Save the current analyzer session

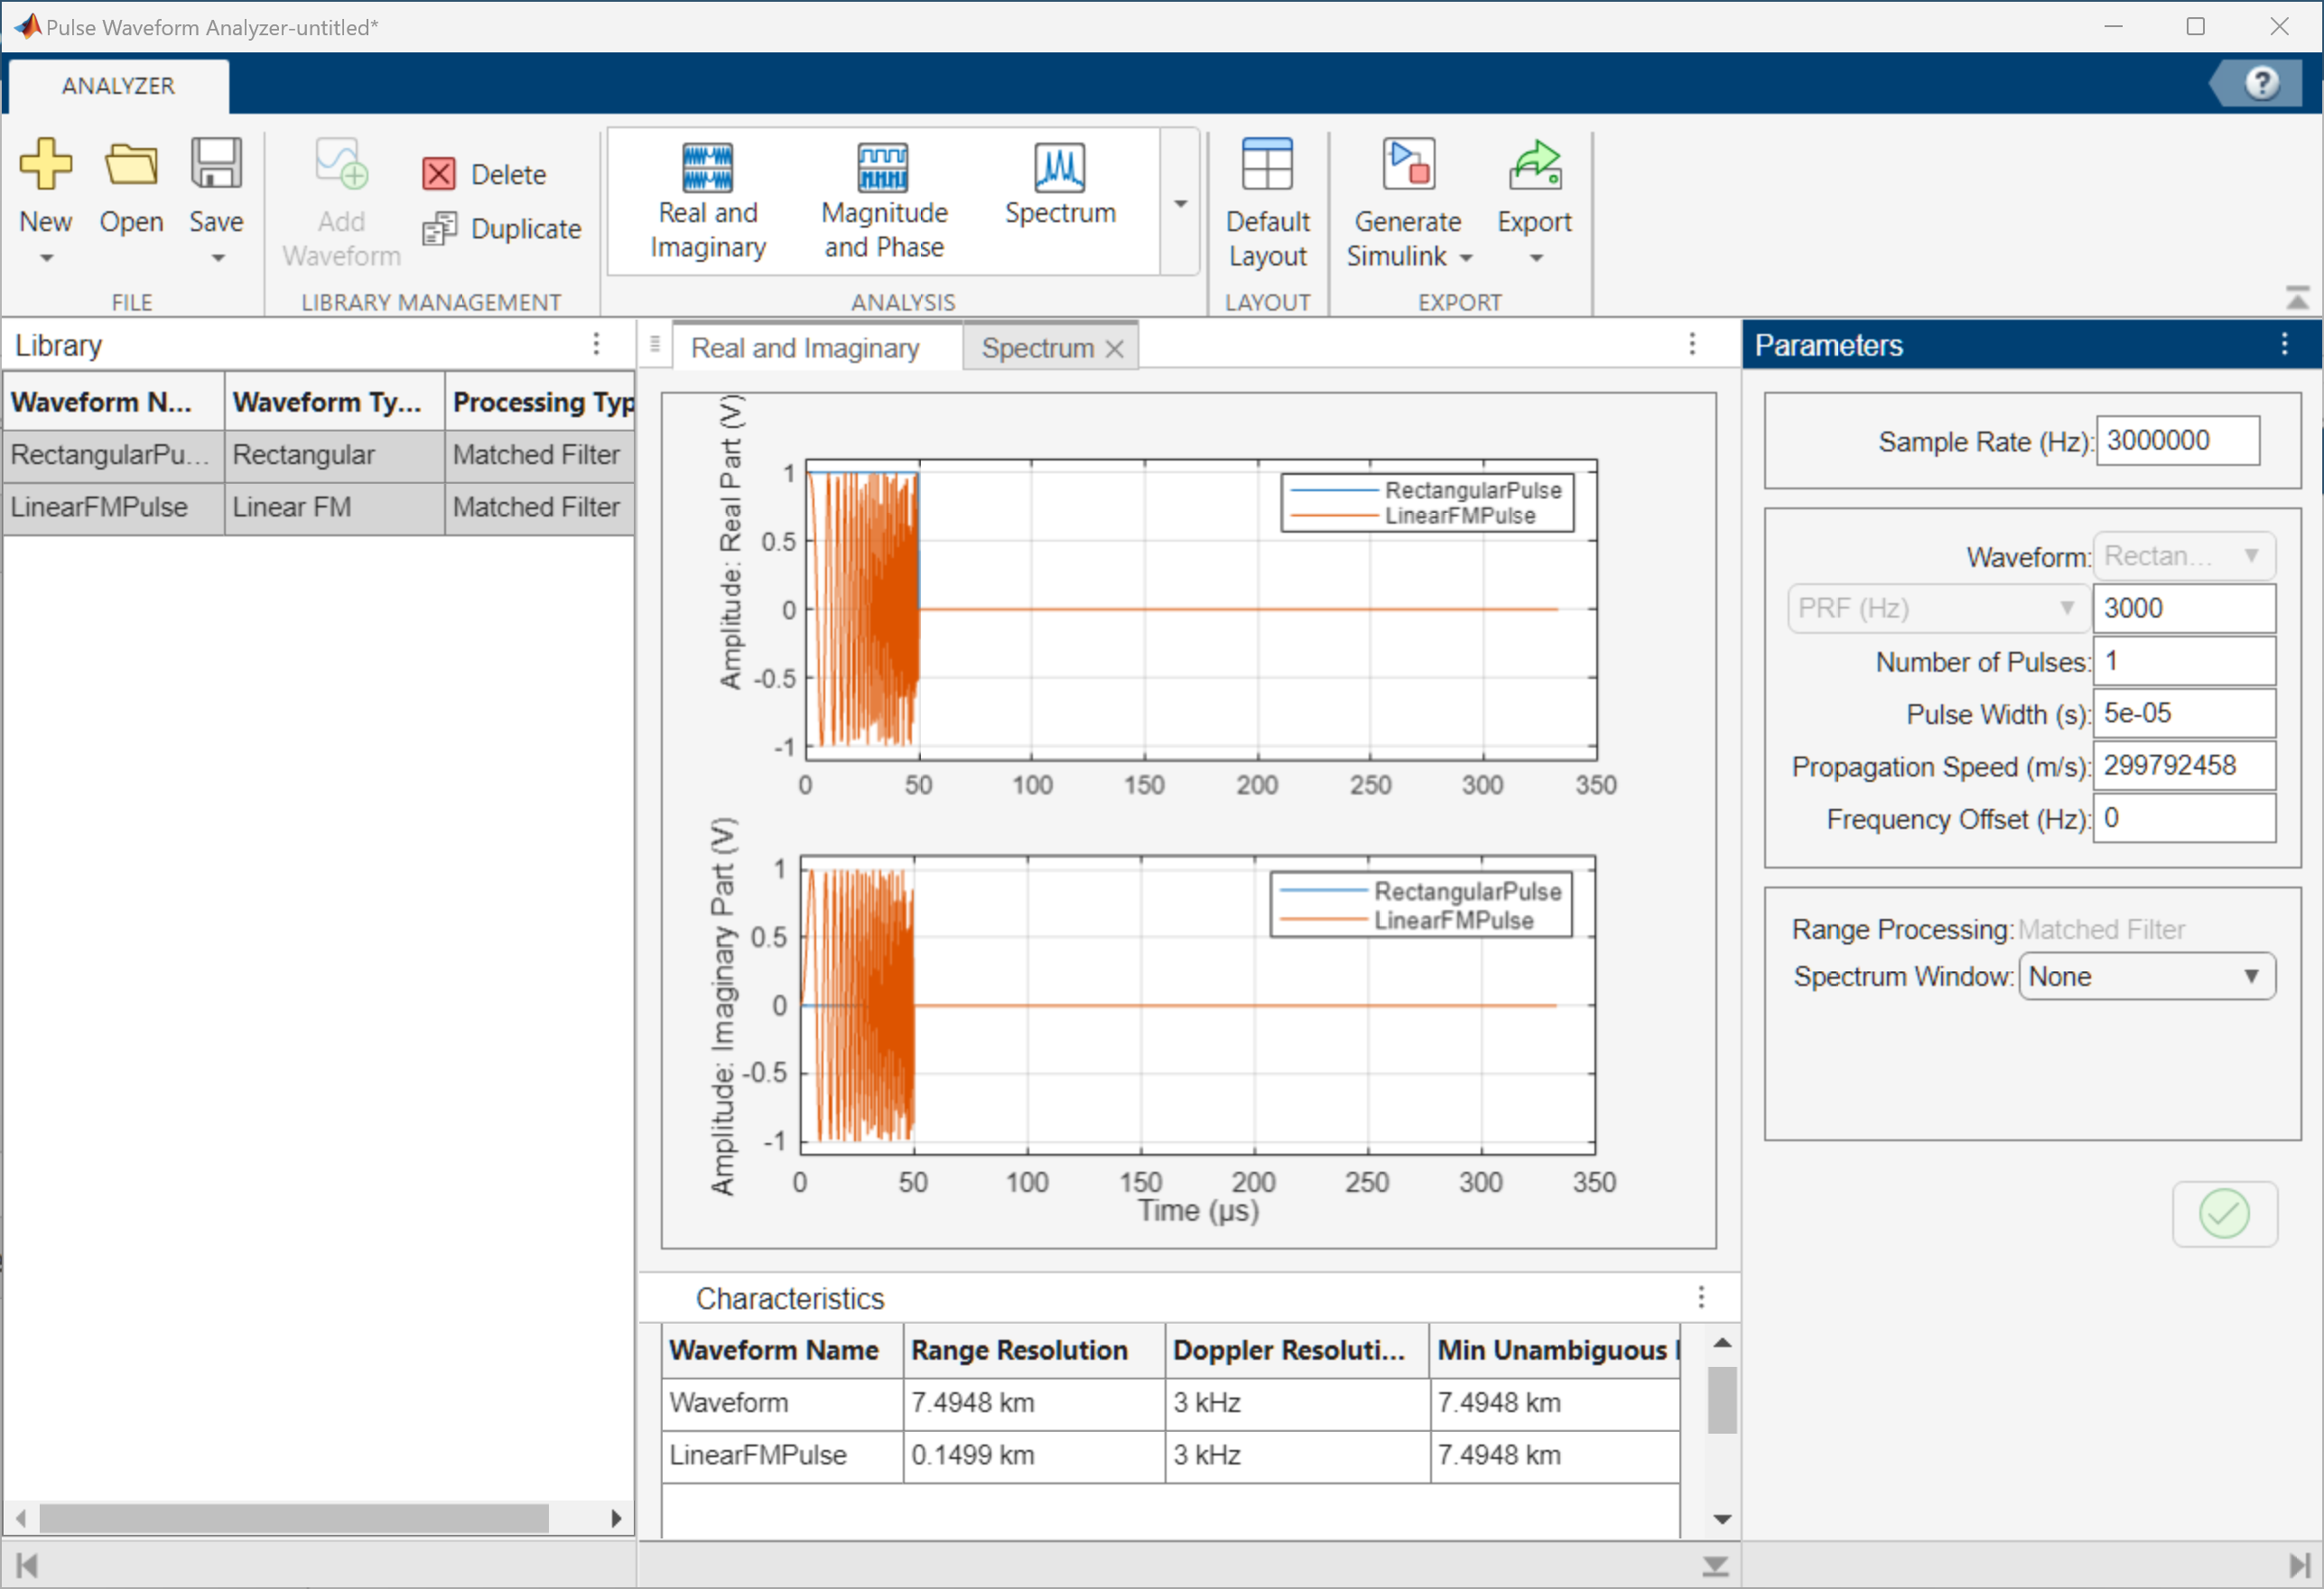tap(215, 195)
